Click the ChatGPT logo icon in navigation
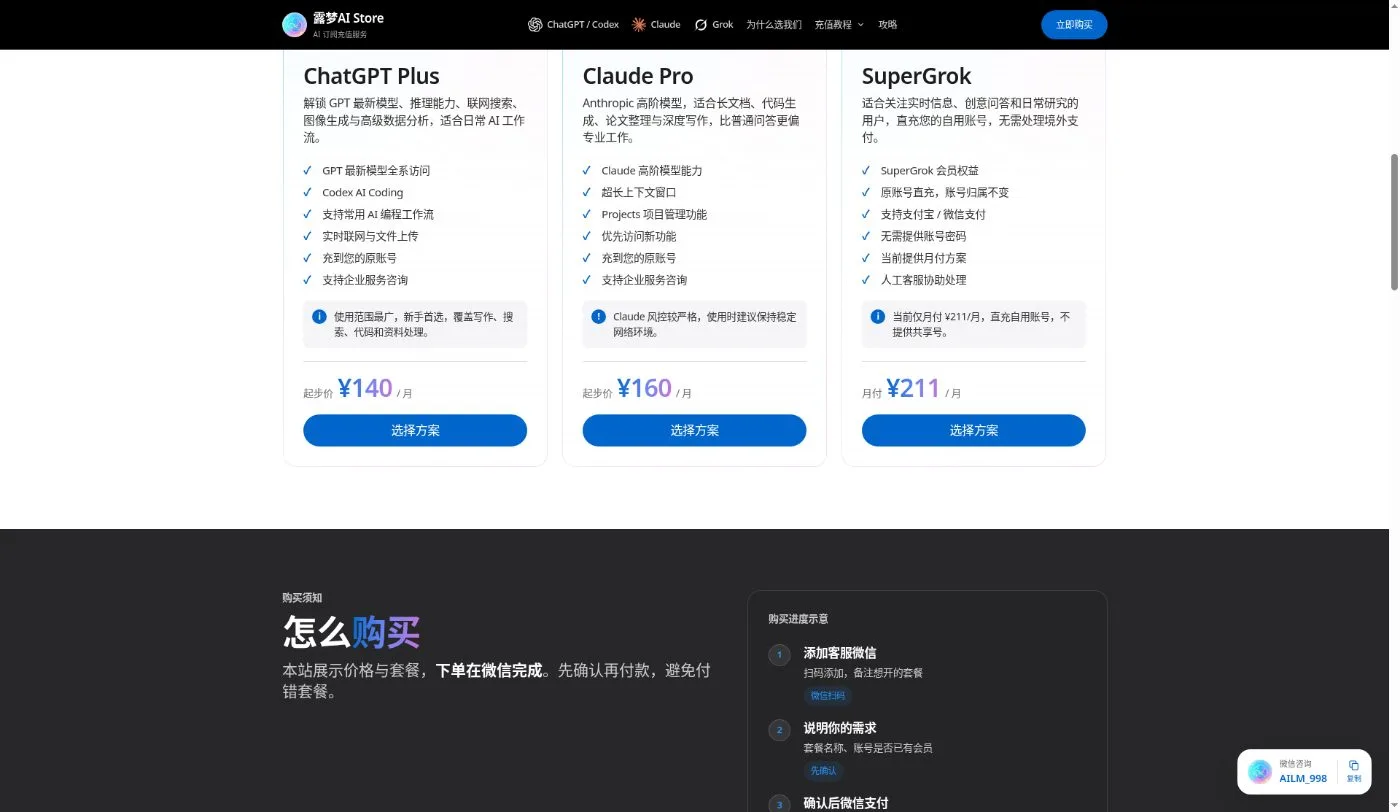Screen dimensions: 1400x812 coord(535,24)
